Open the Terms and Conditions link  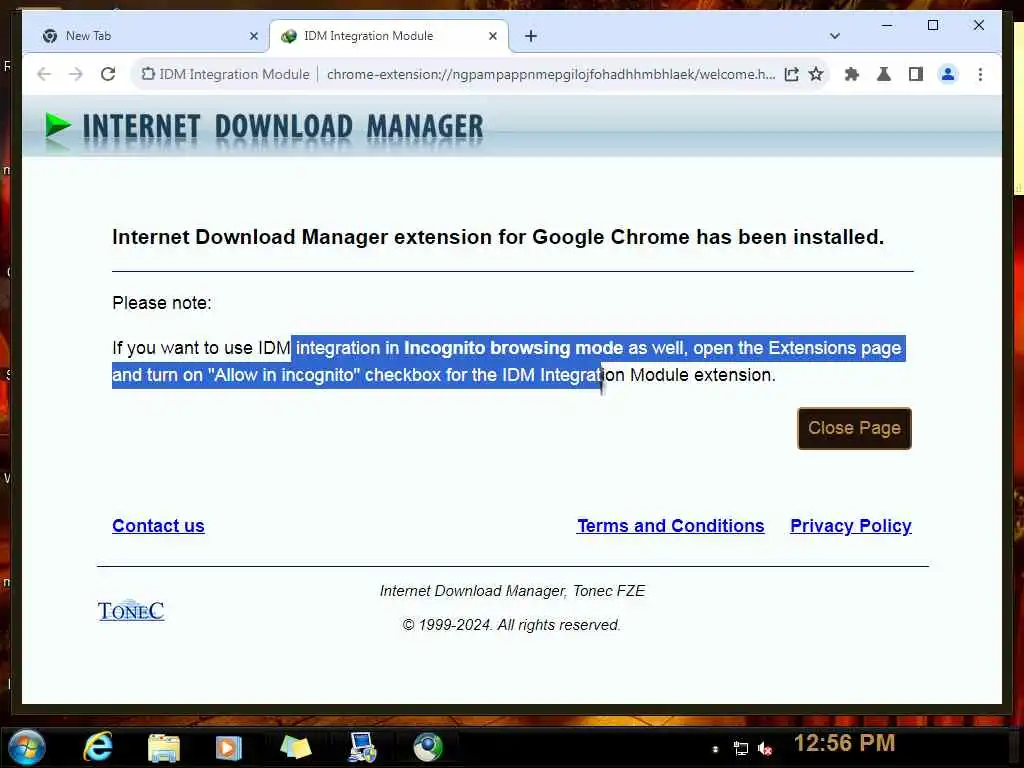click(670, 526)
